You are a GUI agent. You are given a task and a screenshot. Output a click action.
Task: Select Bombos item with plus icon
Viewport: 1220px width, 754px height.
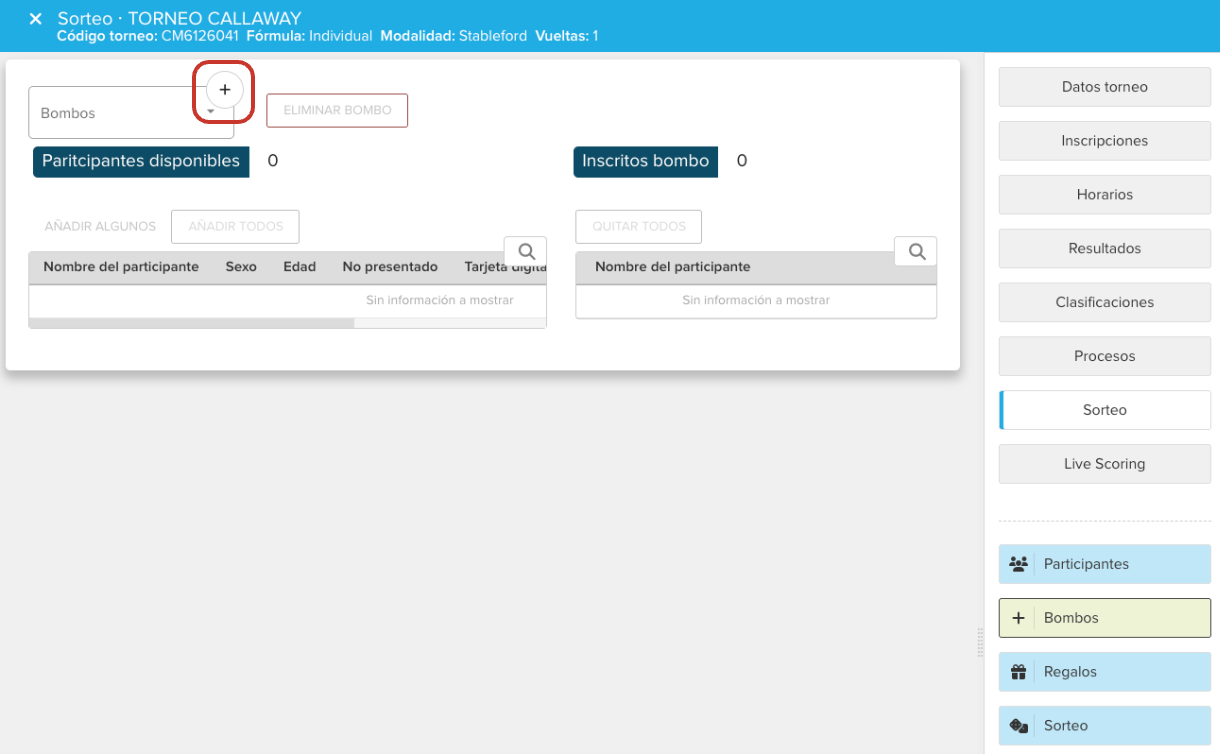[x=1104, y=618]
